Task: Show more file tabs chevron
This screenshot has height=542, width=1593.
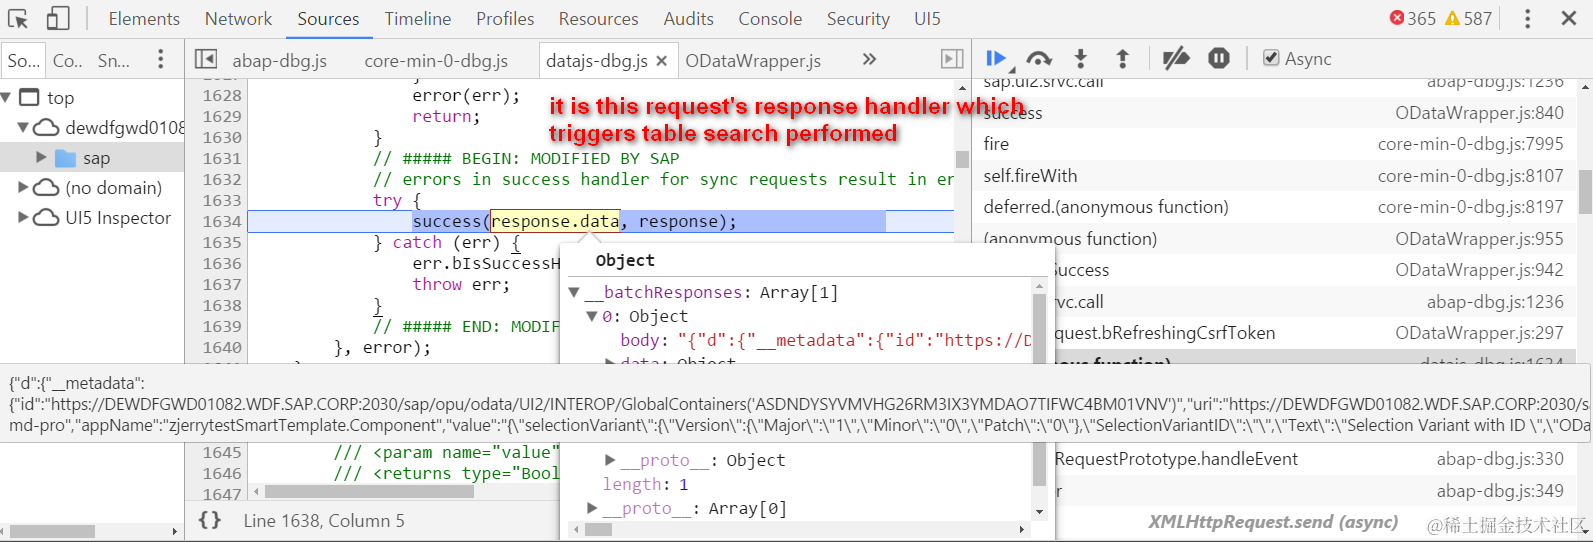Action: click(869, 60)
